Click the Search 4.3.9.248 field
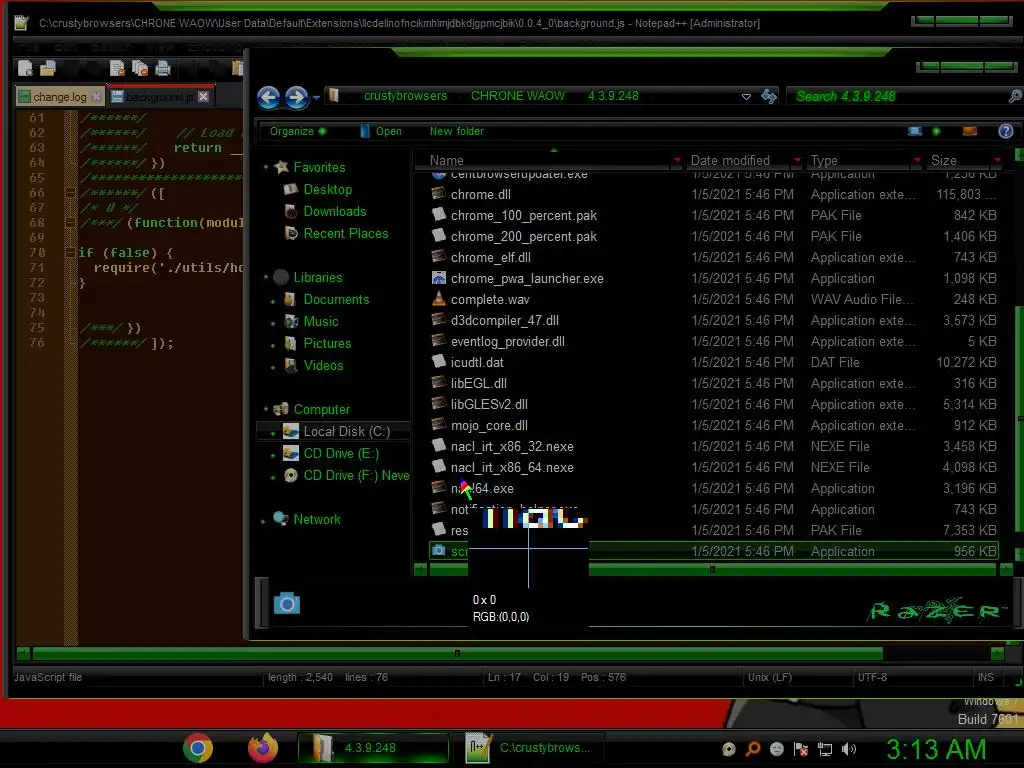1024x768 pixels. [897, 96]
